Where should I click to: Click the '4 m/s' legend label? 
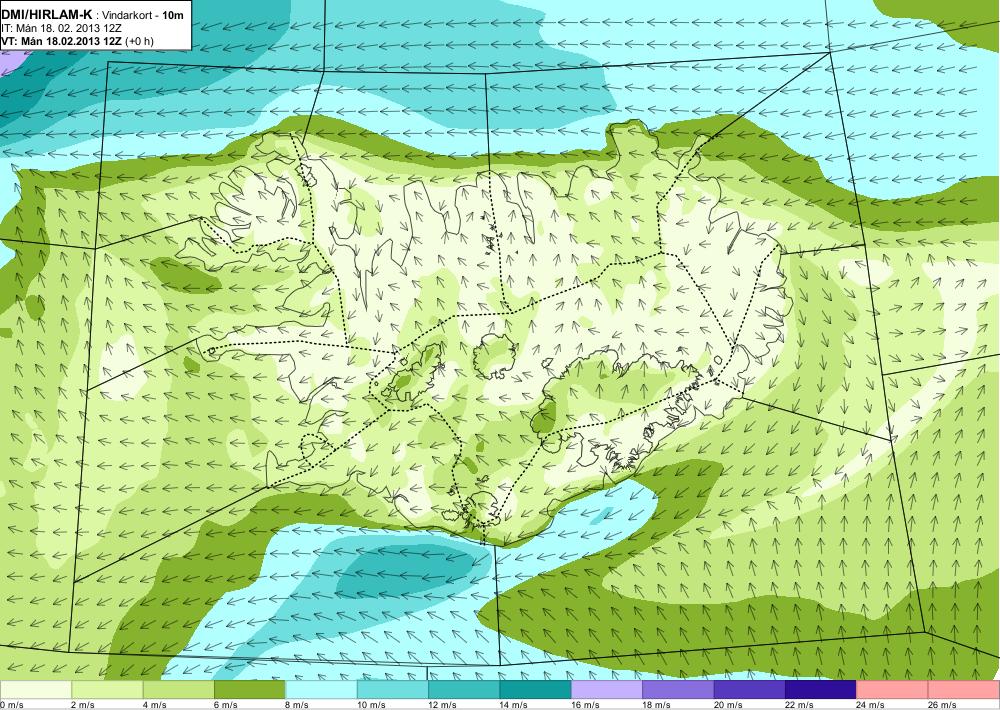[154, 705]
